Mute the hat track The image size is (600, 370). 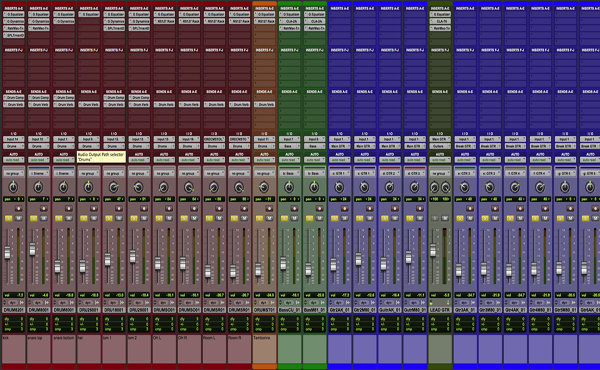pyautogui.click(x=94, y=218)
